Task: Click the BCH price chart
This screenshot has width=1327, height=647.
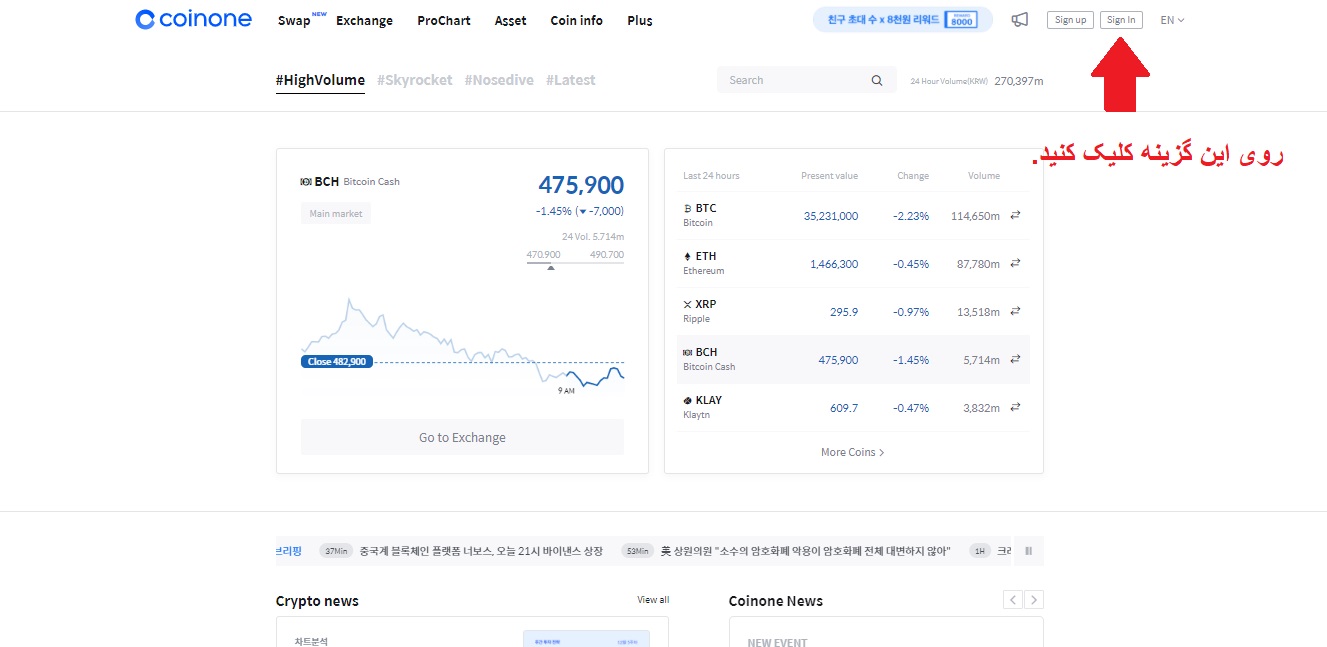Action: pyautogui.click(x=462, y=345)
